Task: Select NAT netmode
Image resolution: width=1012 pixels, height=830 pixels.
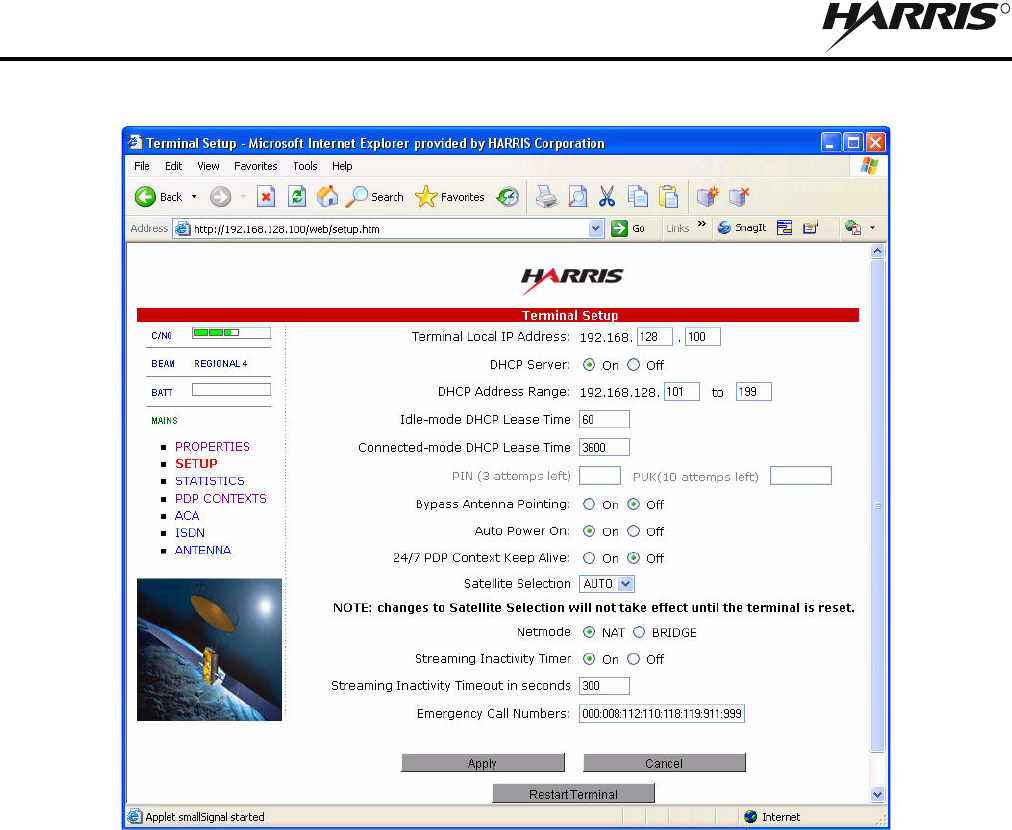Action: click(x=589, y=632)
